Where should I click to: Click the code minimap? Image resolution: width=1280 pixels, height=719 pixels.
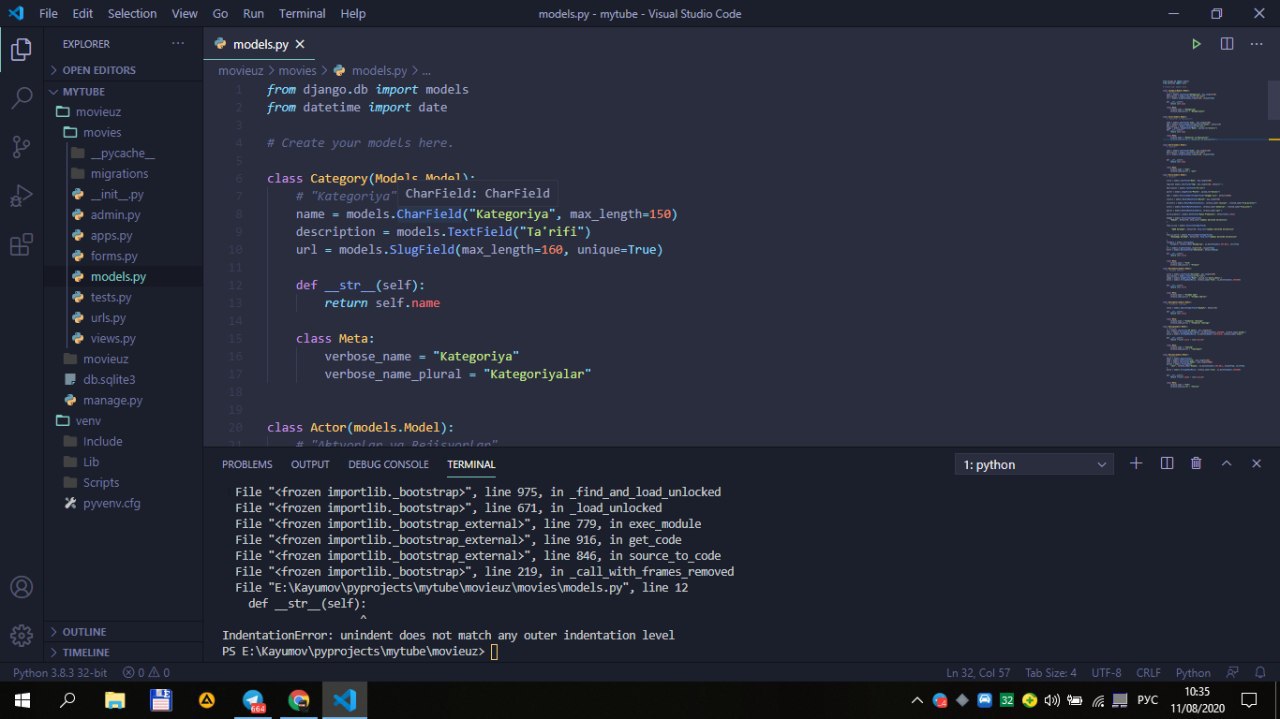coord(1215,235)
